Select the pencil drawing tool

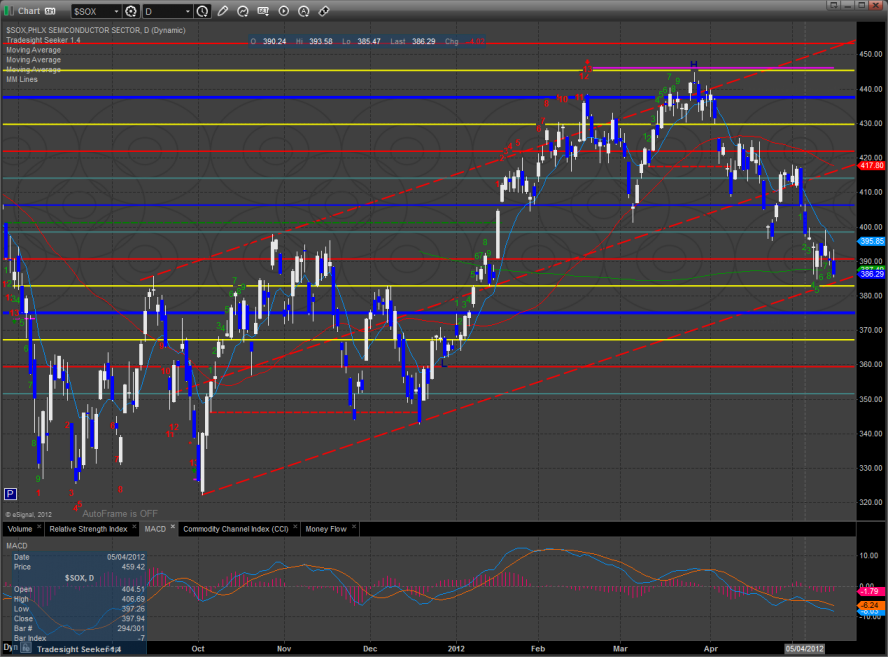[222, 11]
